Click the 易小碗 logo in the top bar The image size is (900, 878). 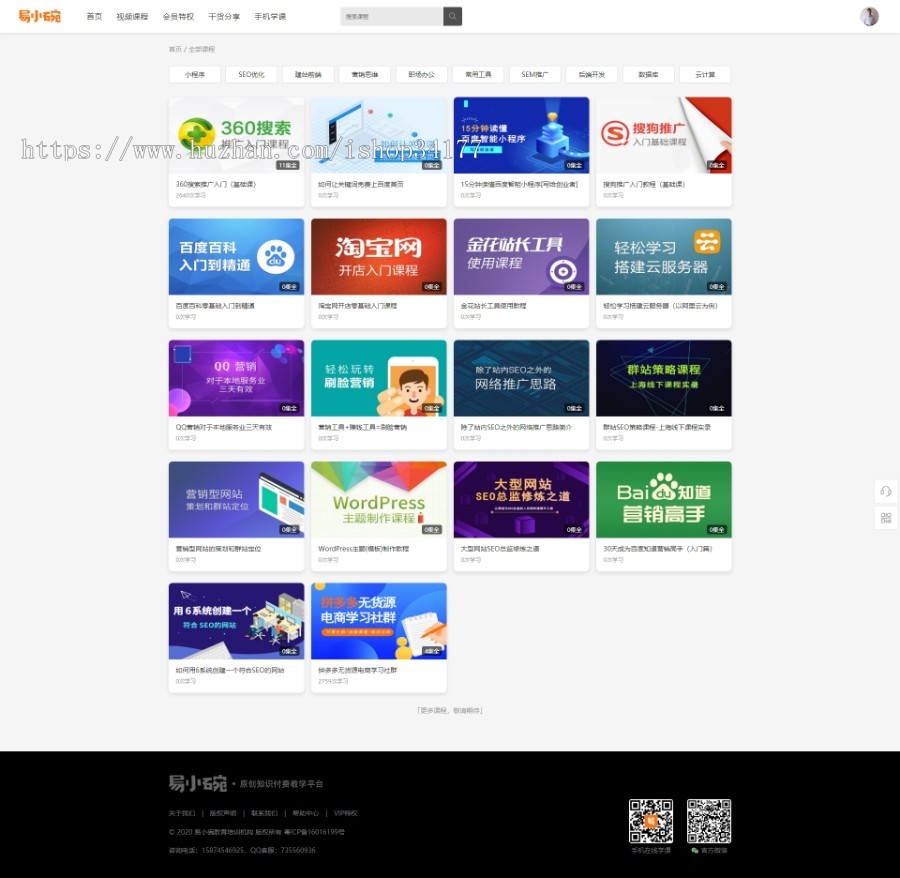coord(40,16)
